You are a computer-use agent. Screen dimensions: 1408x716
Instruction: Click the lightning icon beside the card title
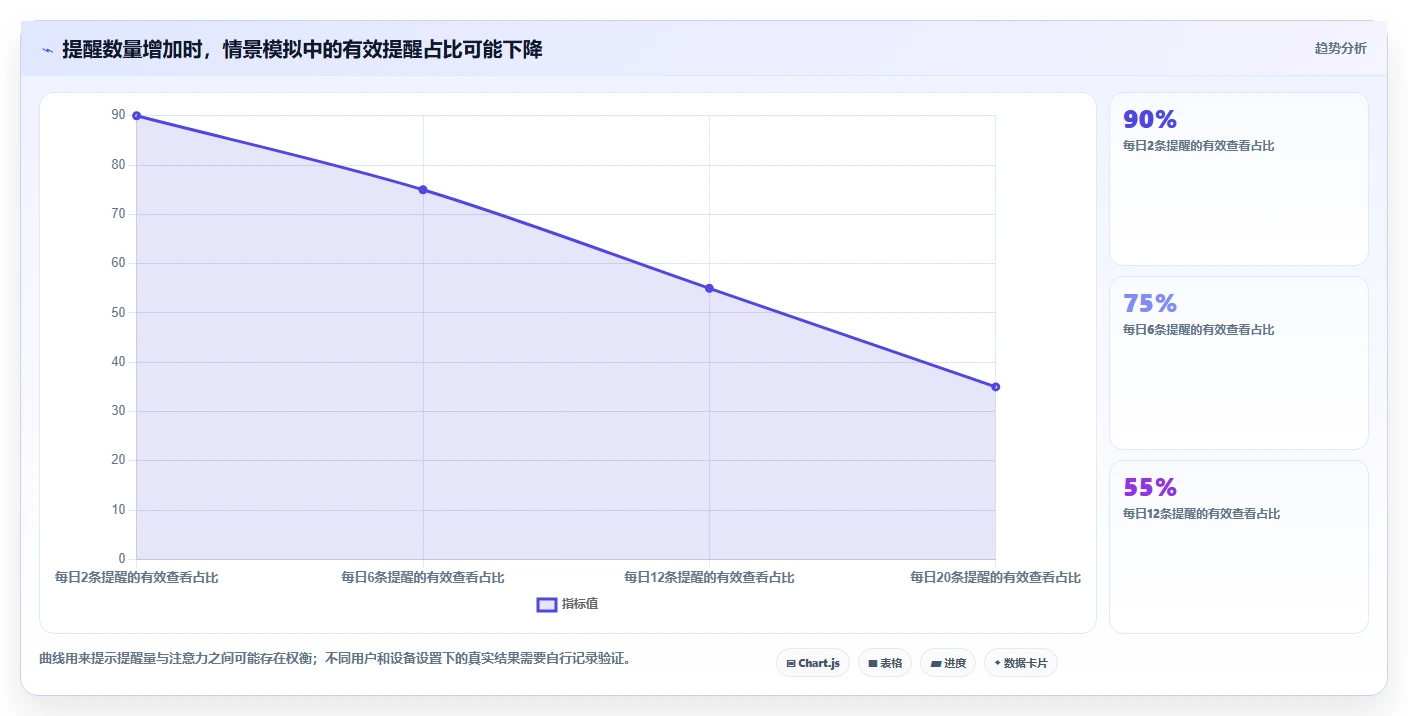[47, 50]
